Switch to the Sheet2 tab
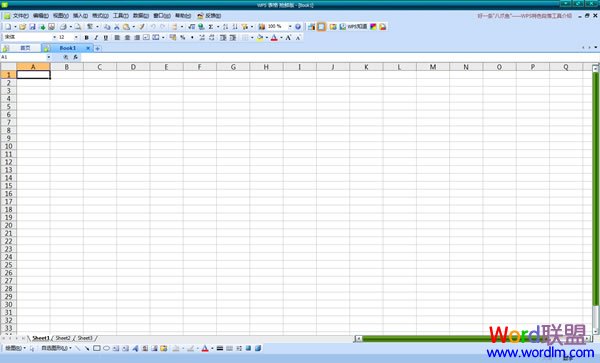This screenshot has height=363, width=600. 63,338
